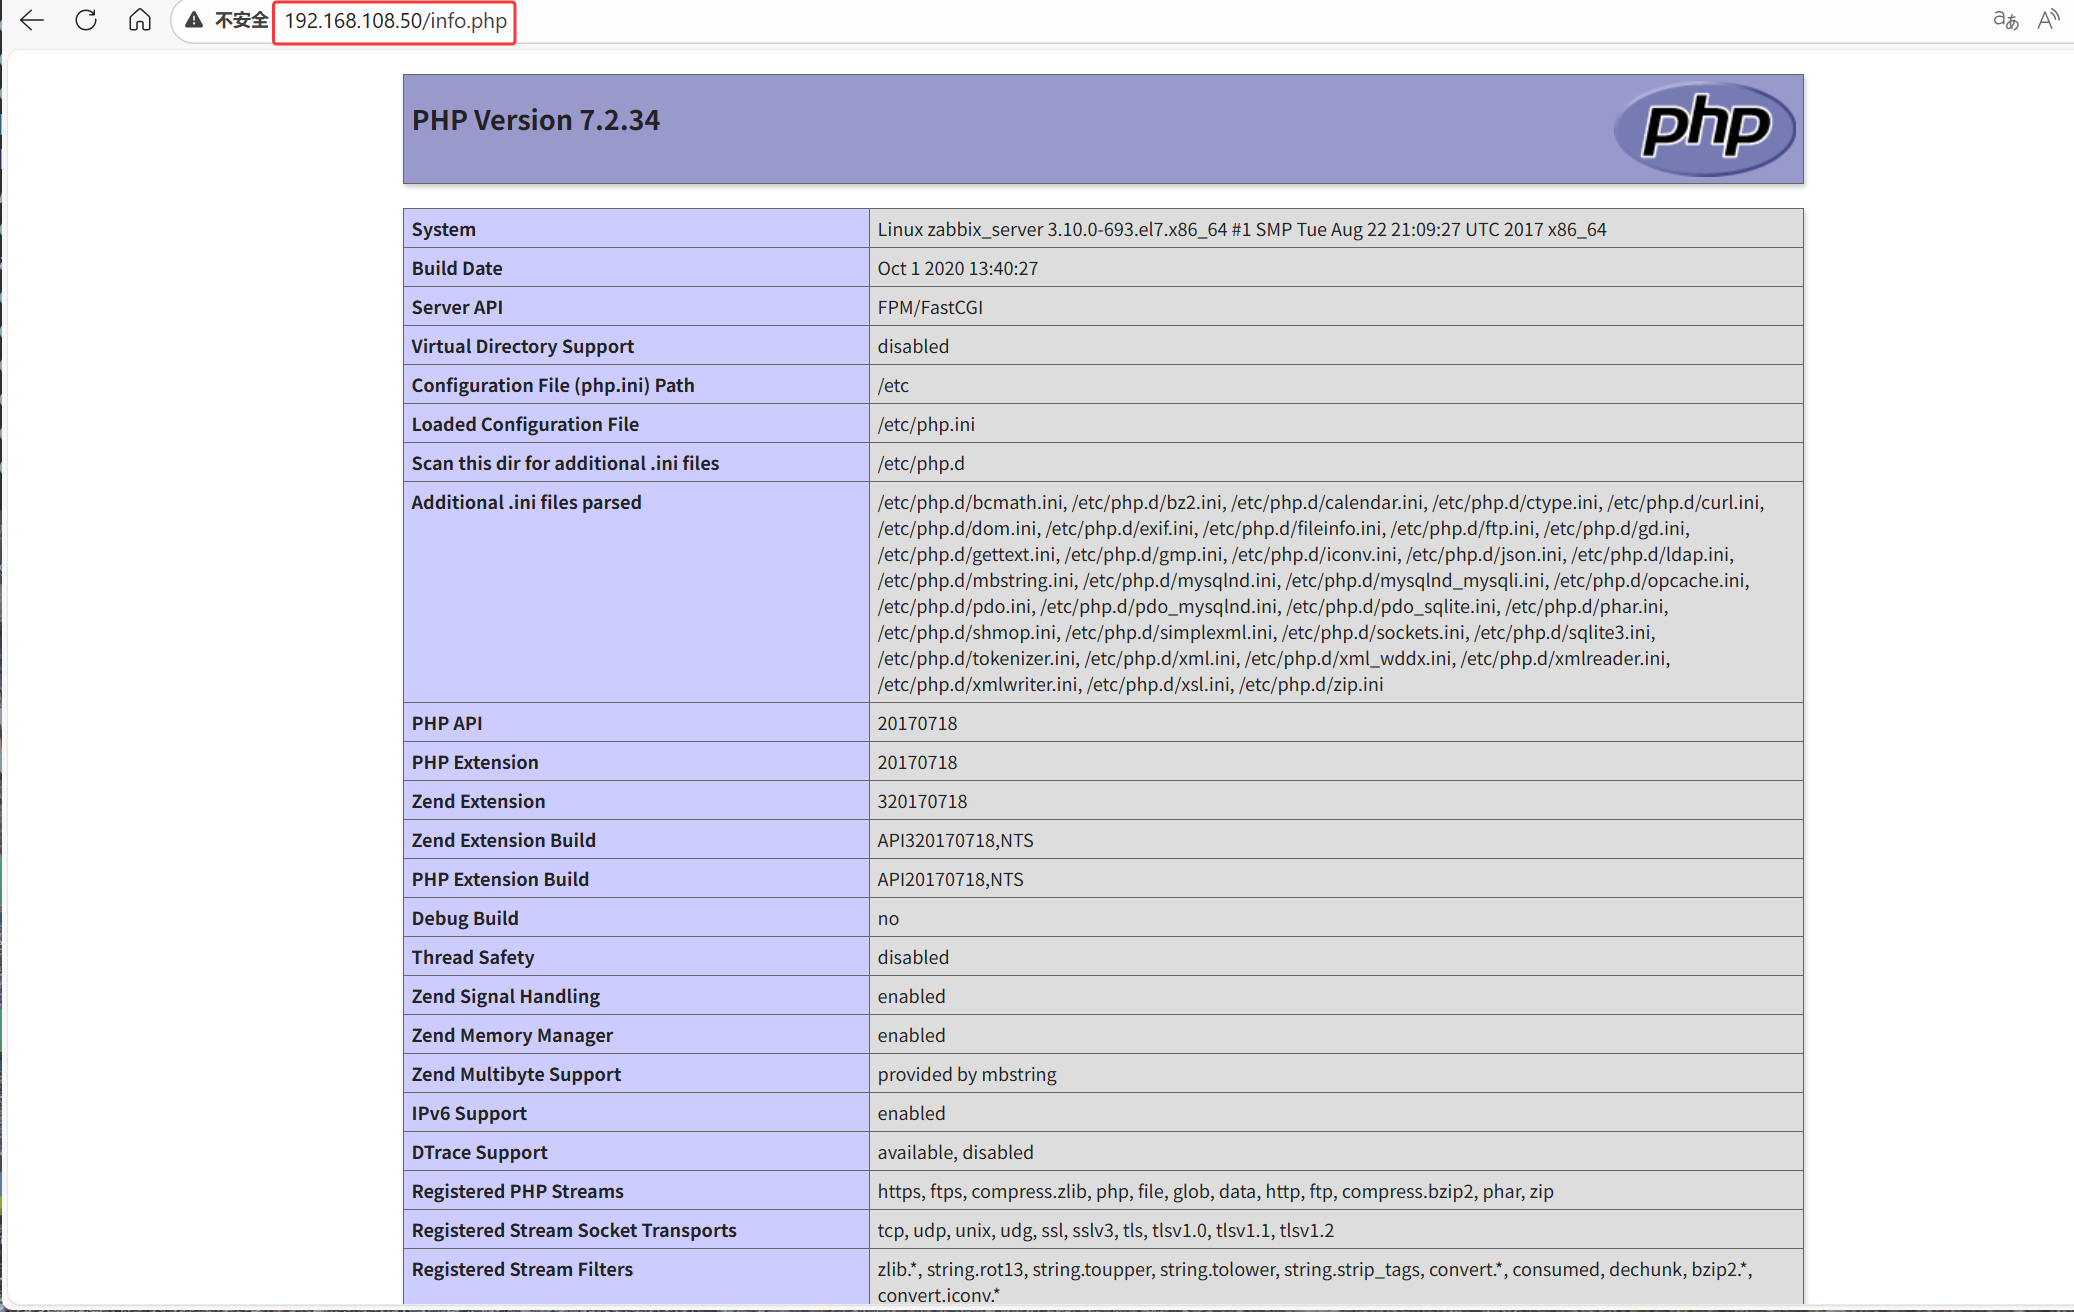Click the Zend Extension Build label
The height and width of the screenshot is (1312, 2074).
(504, 840)
